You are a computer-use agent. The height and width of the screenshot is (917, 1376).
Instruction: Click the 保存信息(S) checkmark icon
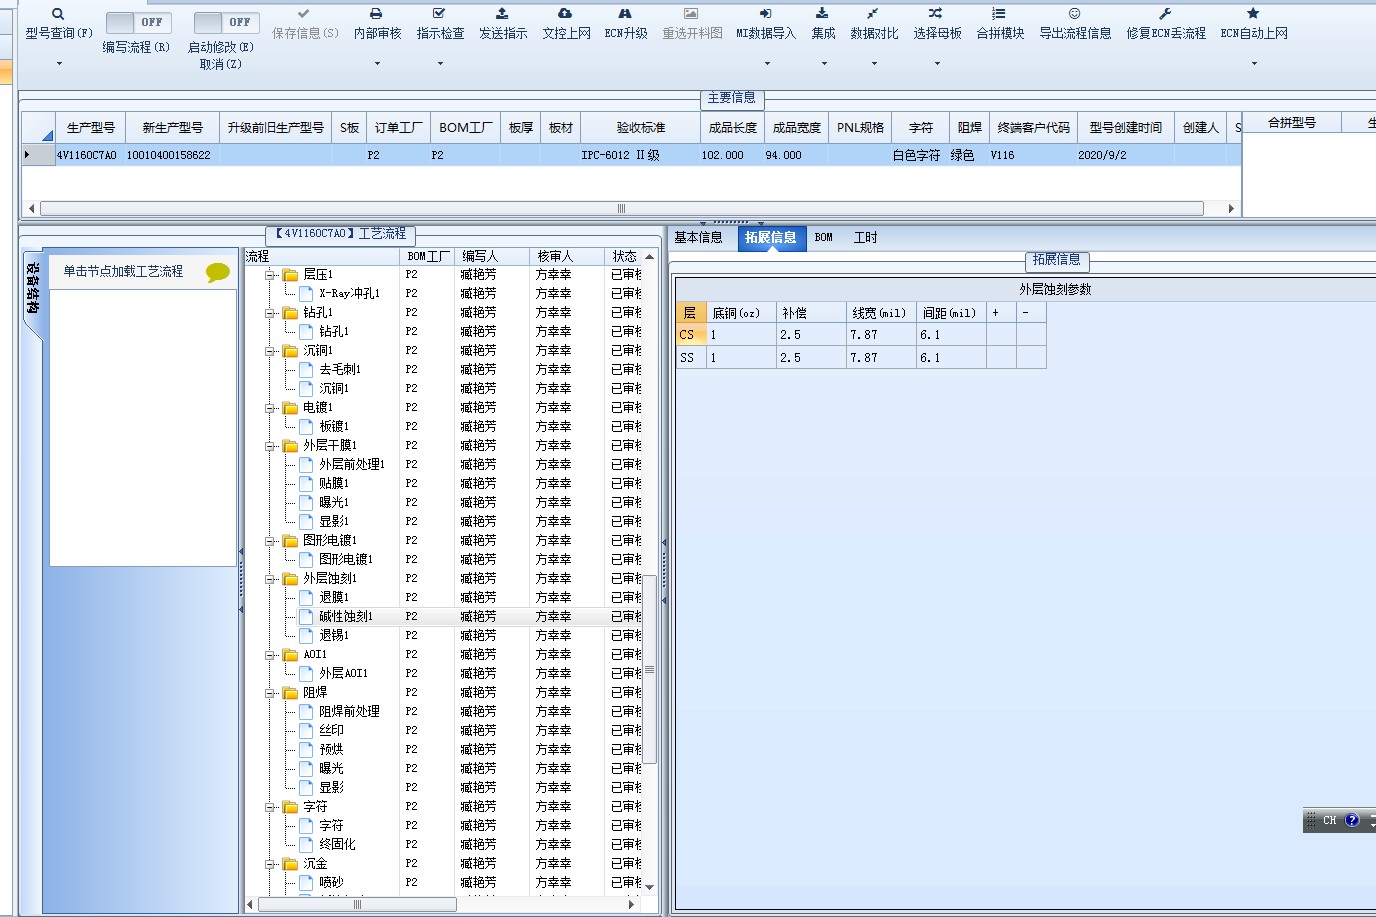[x=304, y=14]
